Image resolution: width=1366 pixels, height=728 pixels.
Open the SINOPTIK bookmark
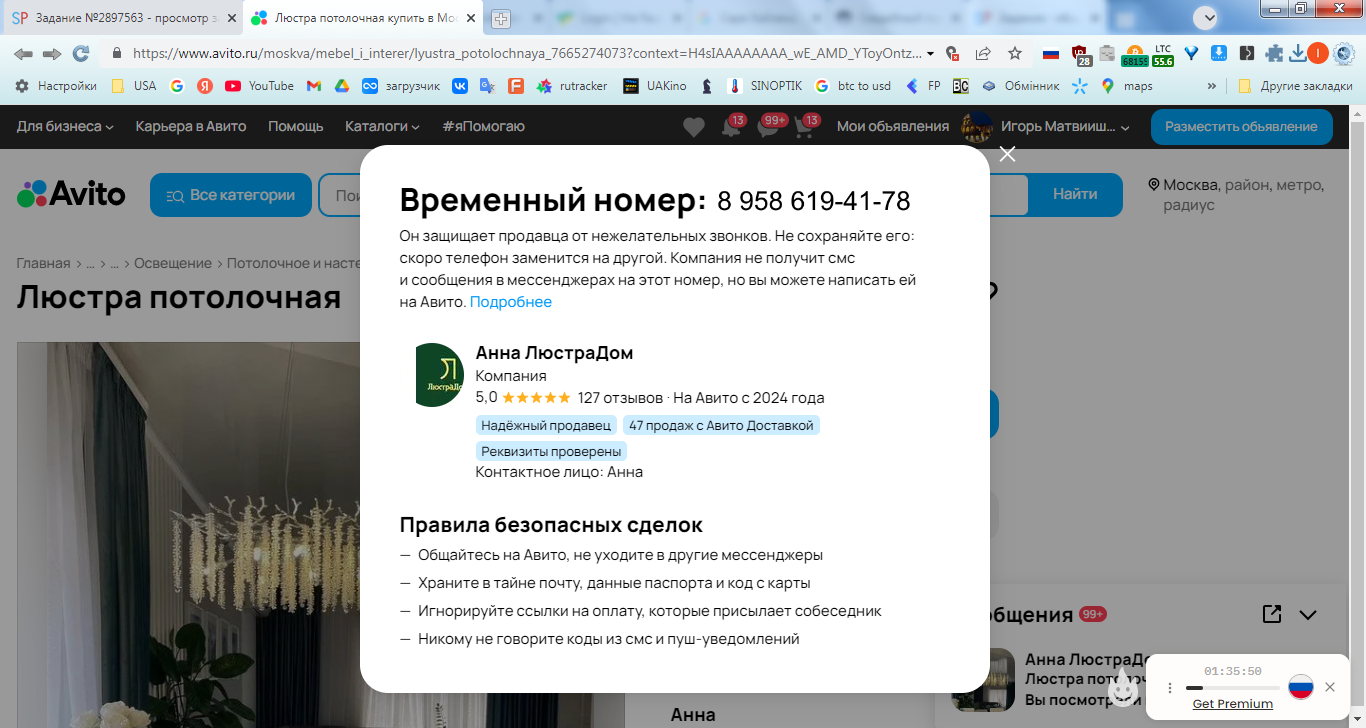point(764,86)
